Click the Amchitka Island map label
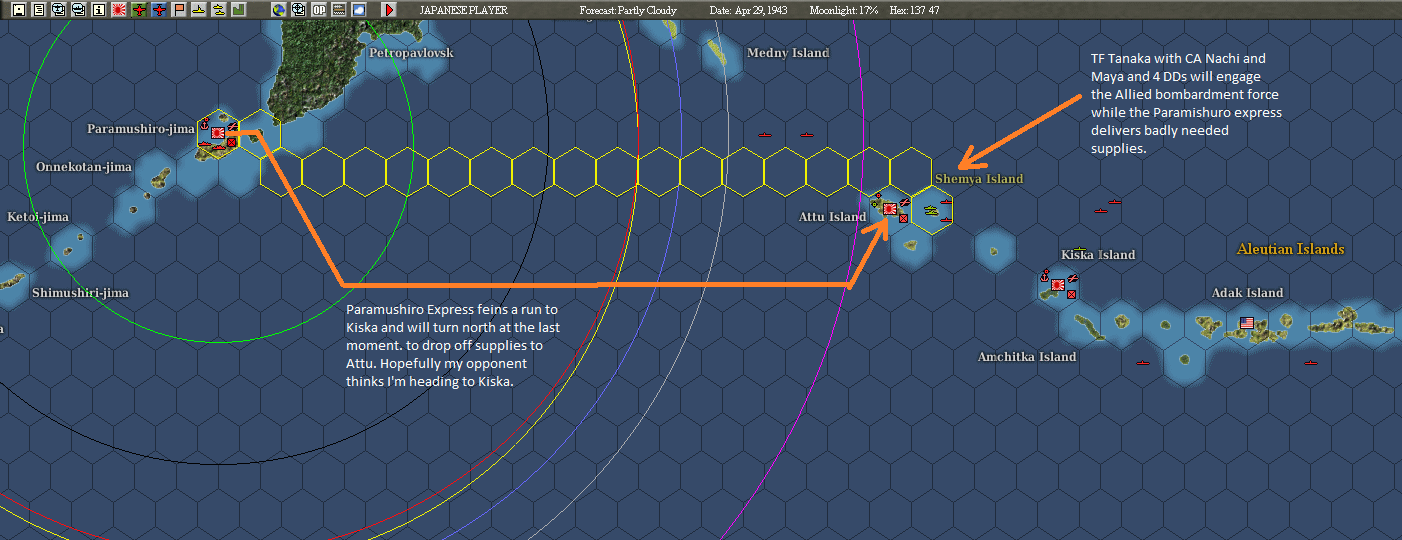Screen dimensions: 1402x540 point(1027,357)
